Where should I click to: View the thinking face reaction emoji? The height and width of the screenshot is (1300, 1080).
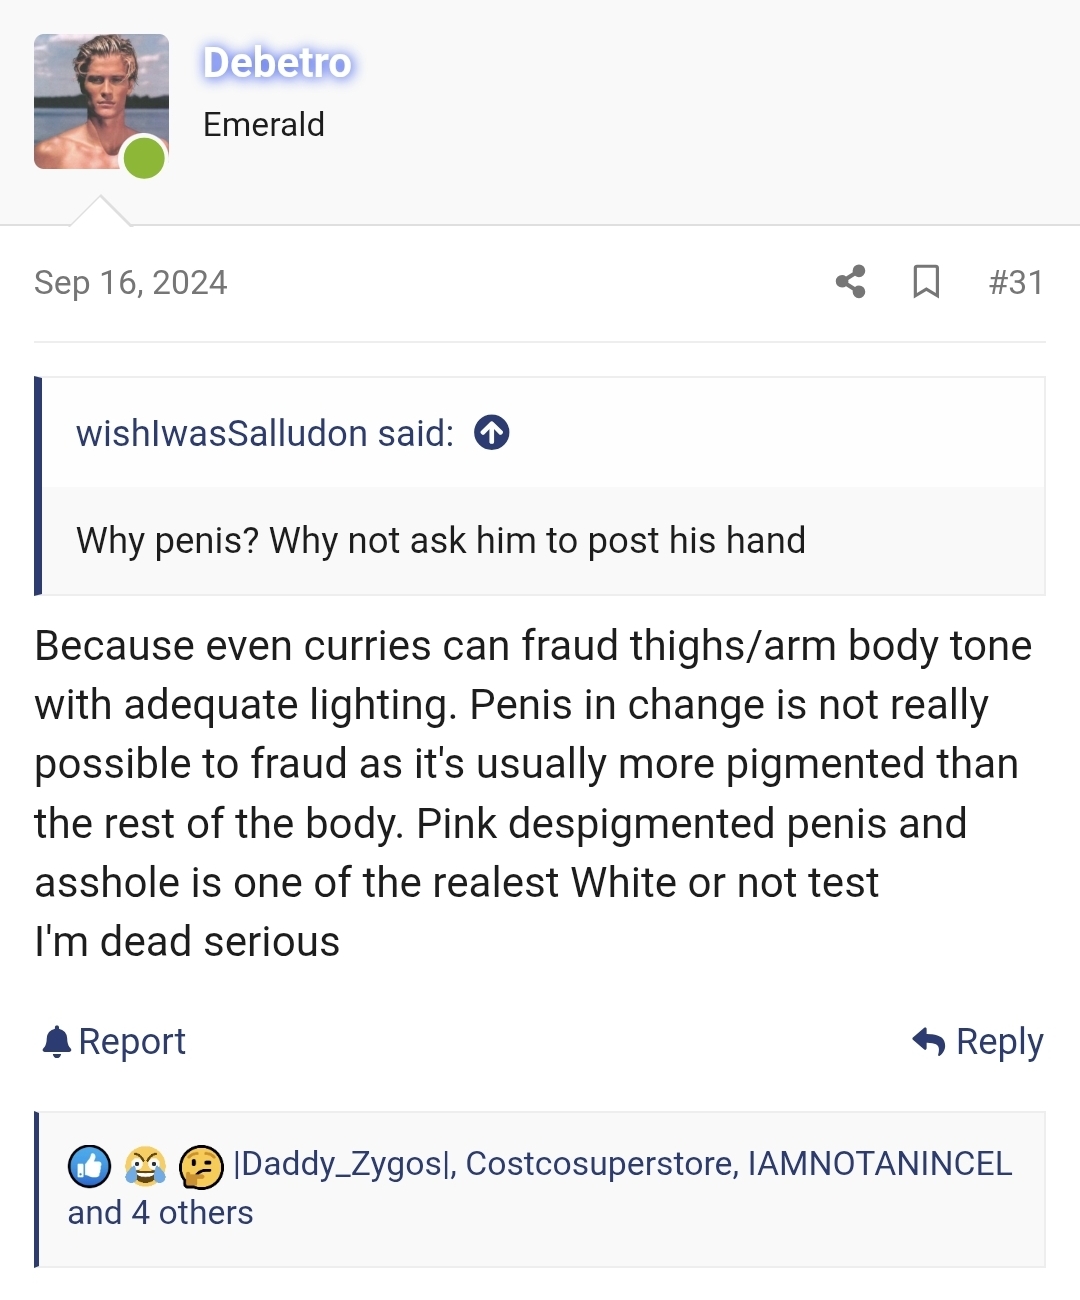201,1166
